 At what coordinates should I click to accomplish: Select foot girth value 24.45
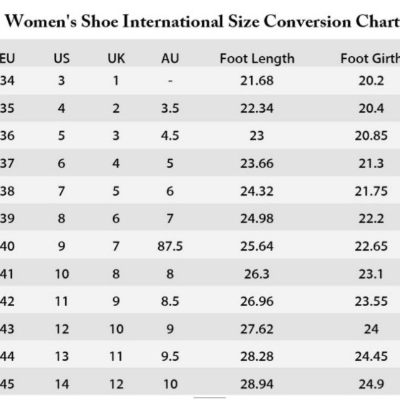[x=371, y=357]
